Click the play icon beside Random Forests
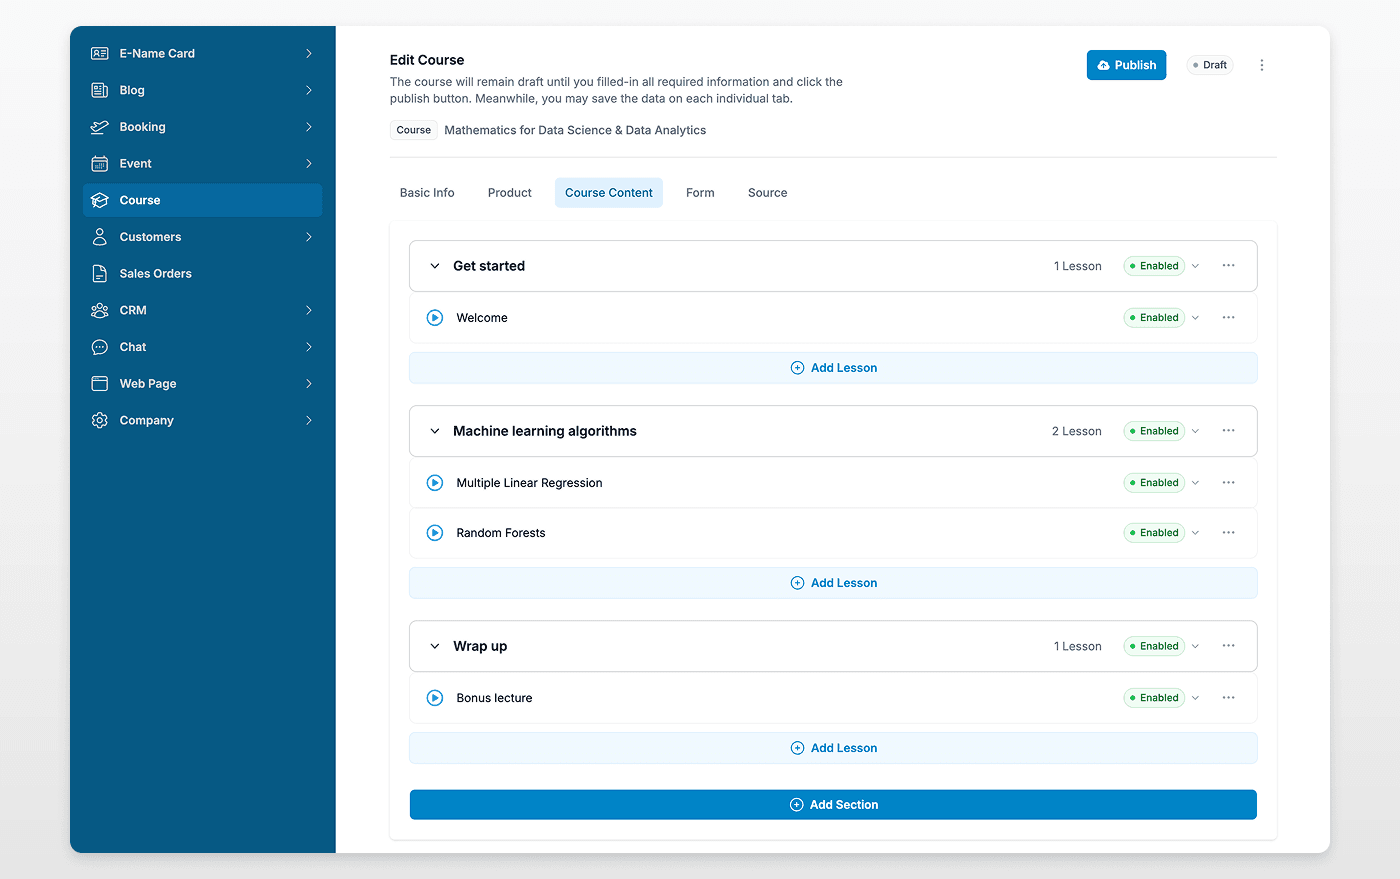Viewport: 1400px width, 879px height. pyautogui.click(x=435, y=533)
